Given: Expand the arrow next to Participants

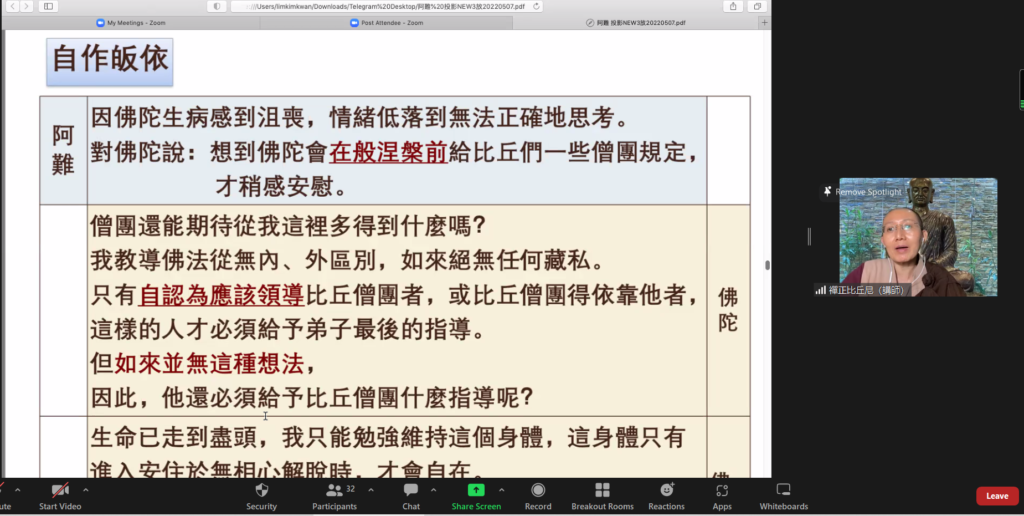Looking at the screenshot, I should click(x=371, y=490).
